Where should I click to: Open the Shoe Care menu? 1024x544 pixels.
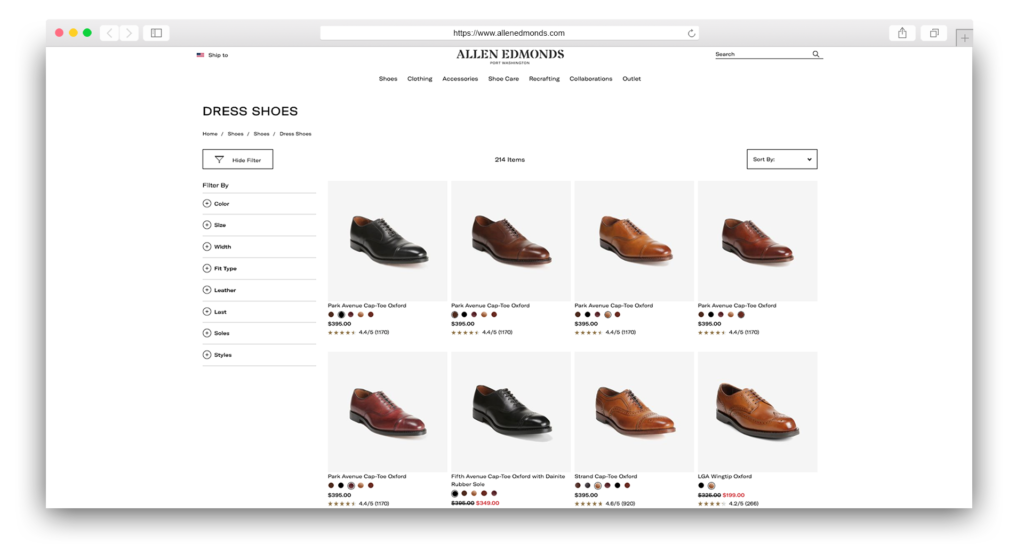[x=504, y=79]
